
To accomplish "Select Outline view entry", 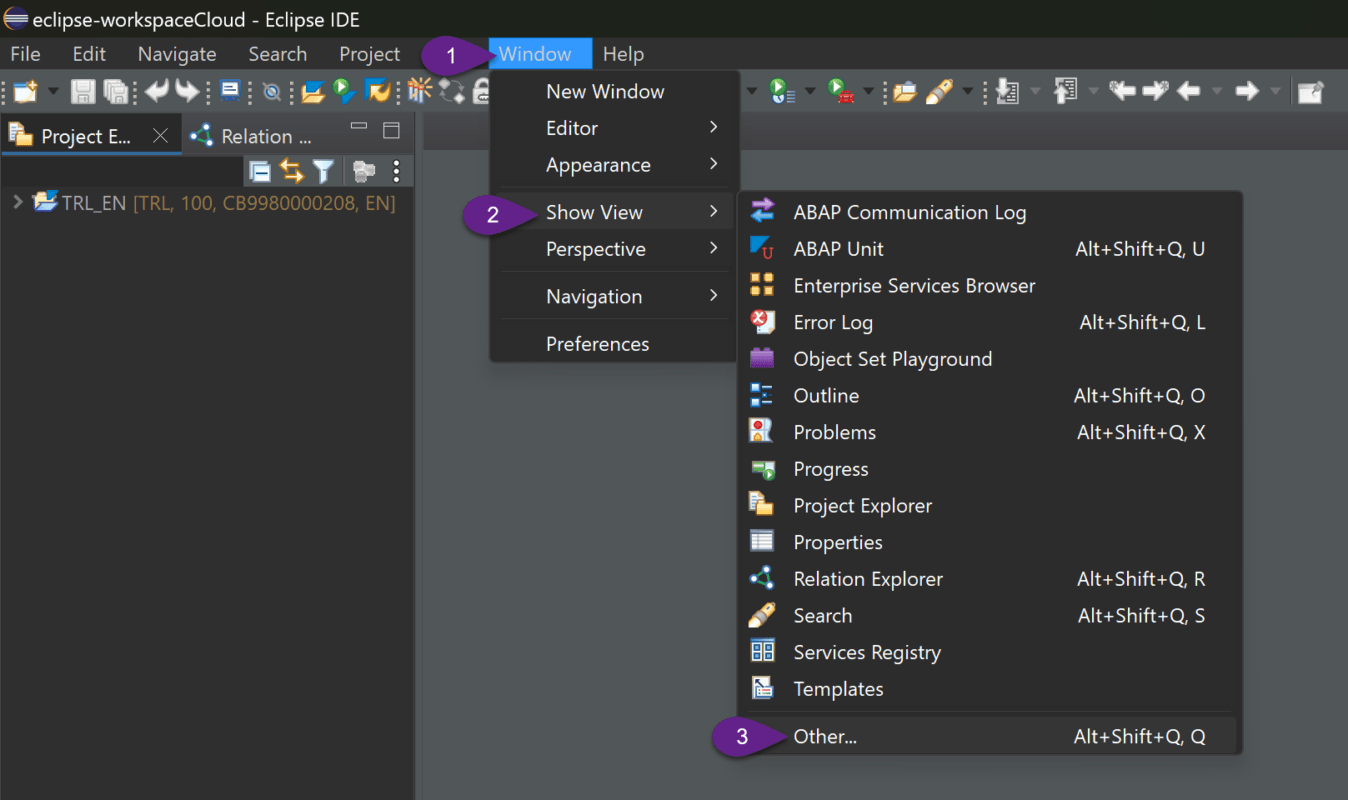I will pos(990,396).
